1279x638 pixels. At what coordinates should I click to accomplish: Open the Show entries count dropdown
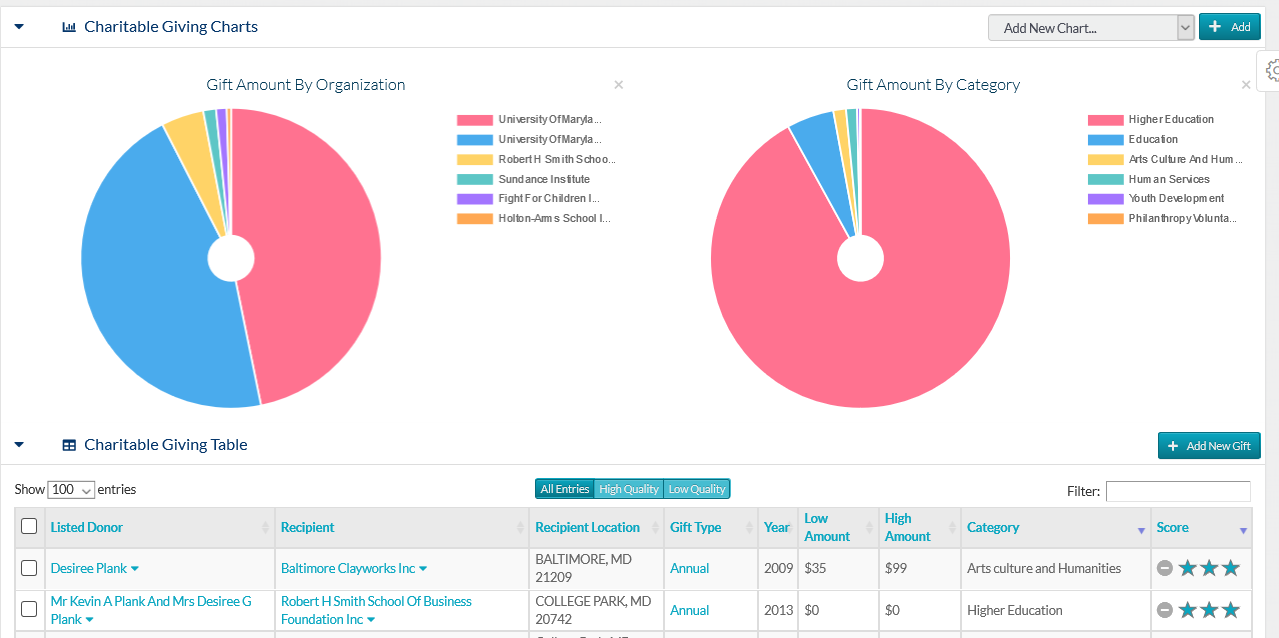coord(71,490)
